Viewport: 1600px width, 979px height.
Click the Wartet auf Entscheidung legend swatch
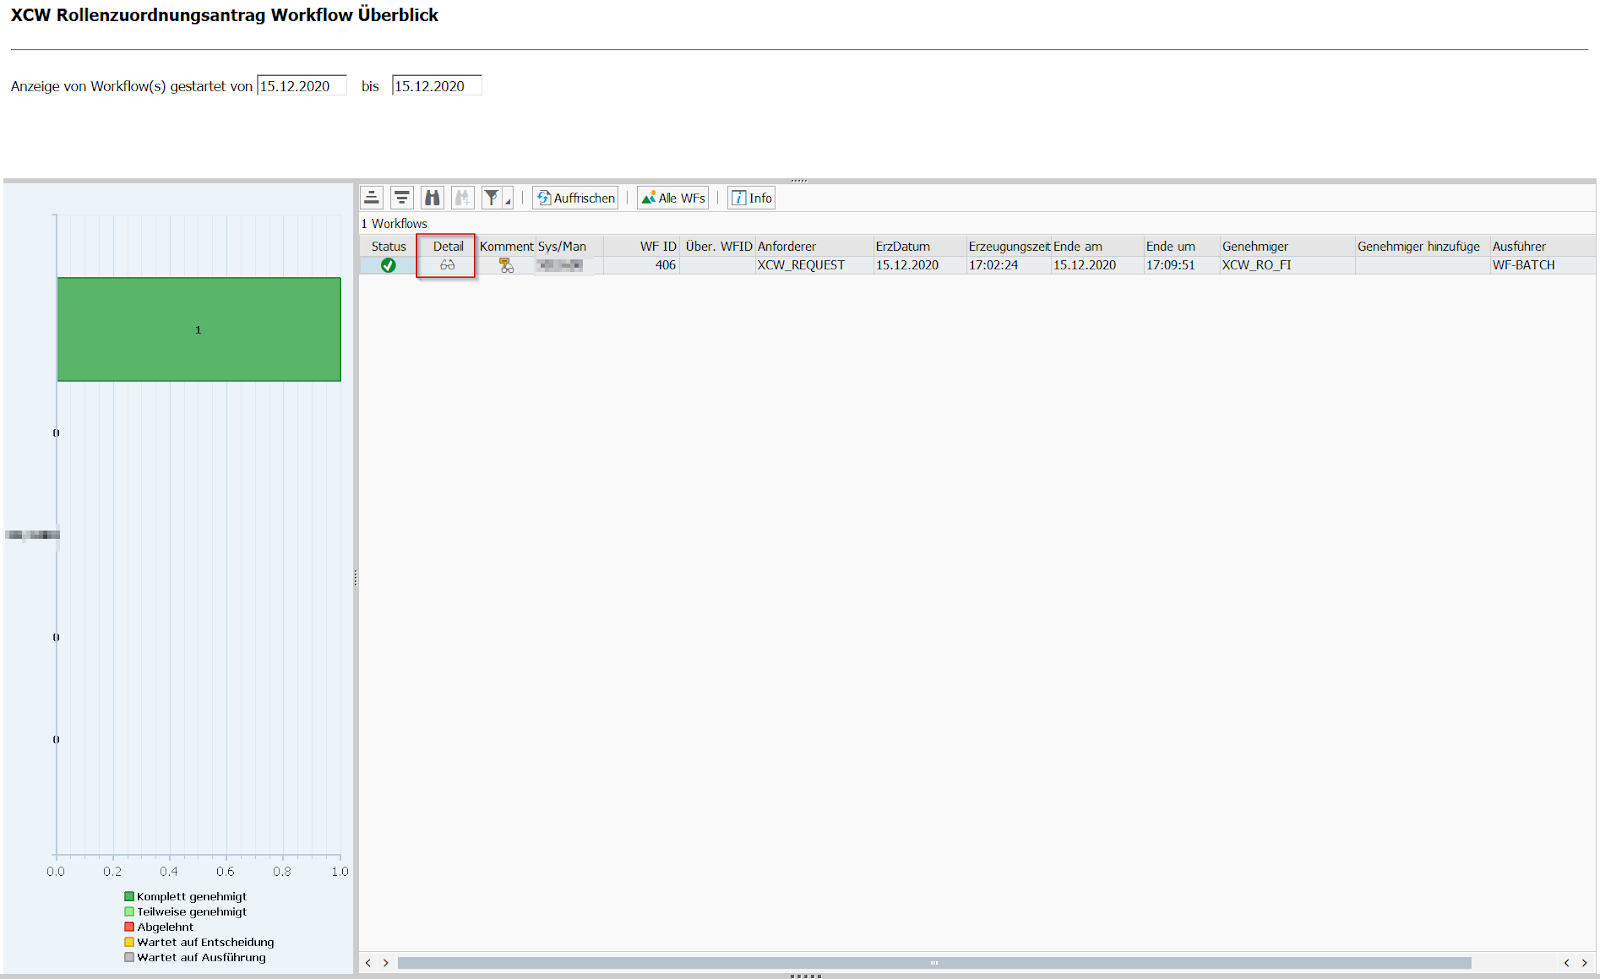(129, 942)
